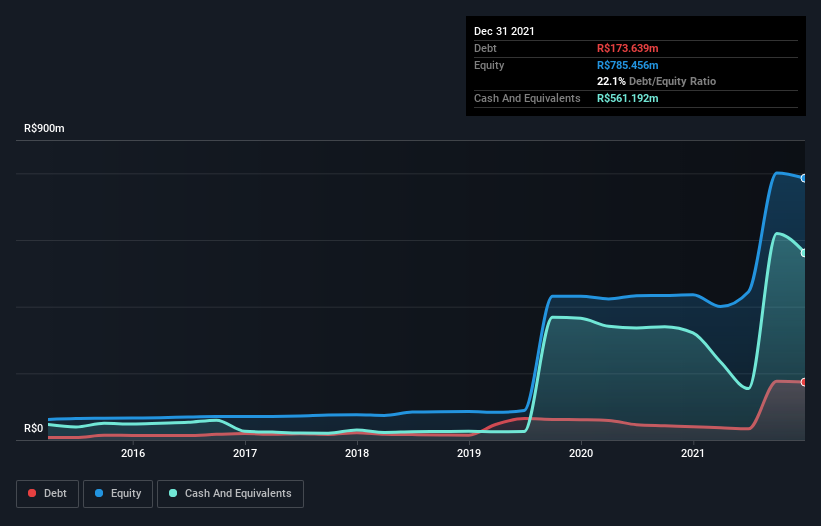Click the Cash And Equivalents tooltip label
The width and height of the screenshot is (821, 526).
(527, 98)
